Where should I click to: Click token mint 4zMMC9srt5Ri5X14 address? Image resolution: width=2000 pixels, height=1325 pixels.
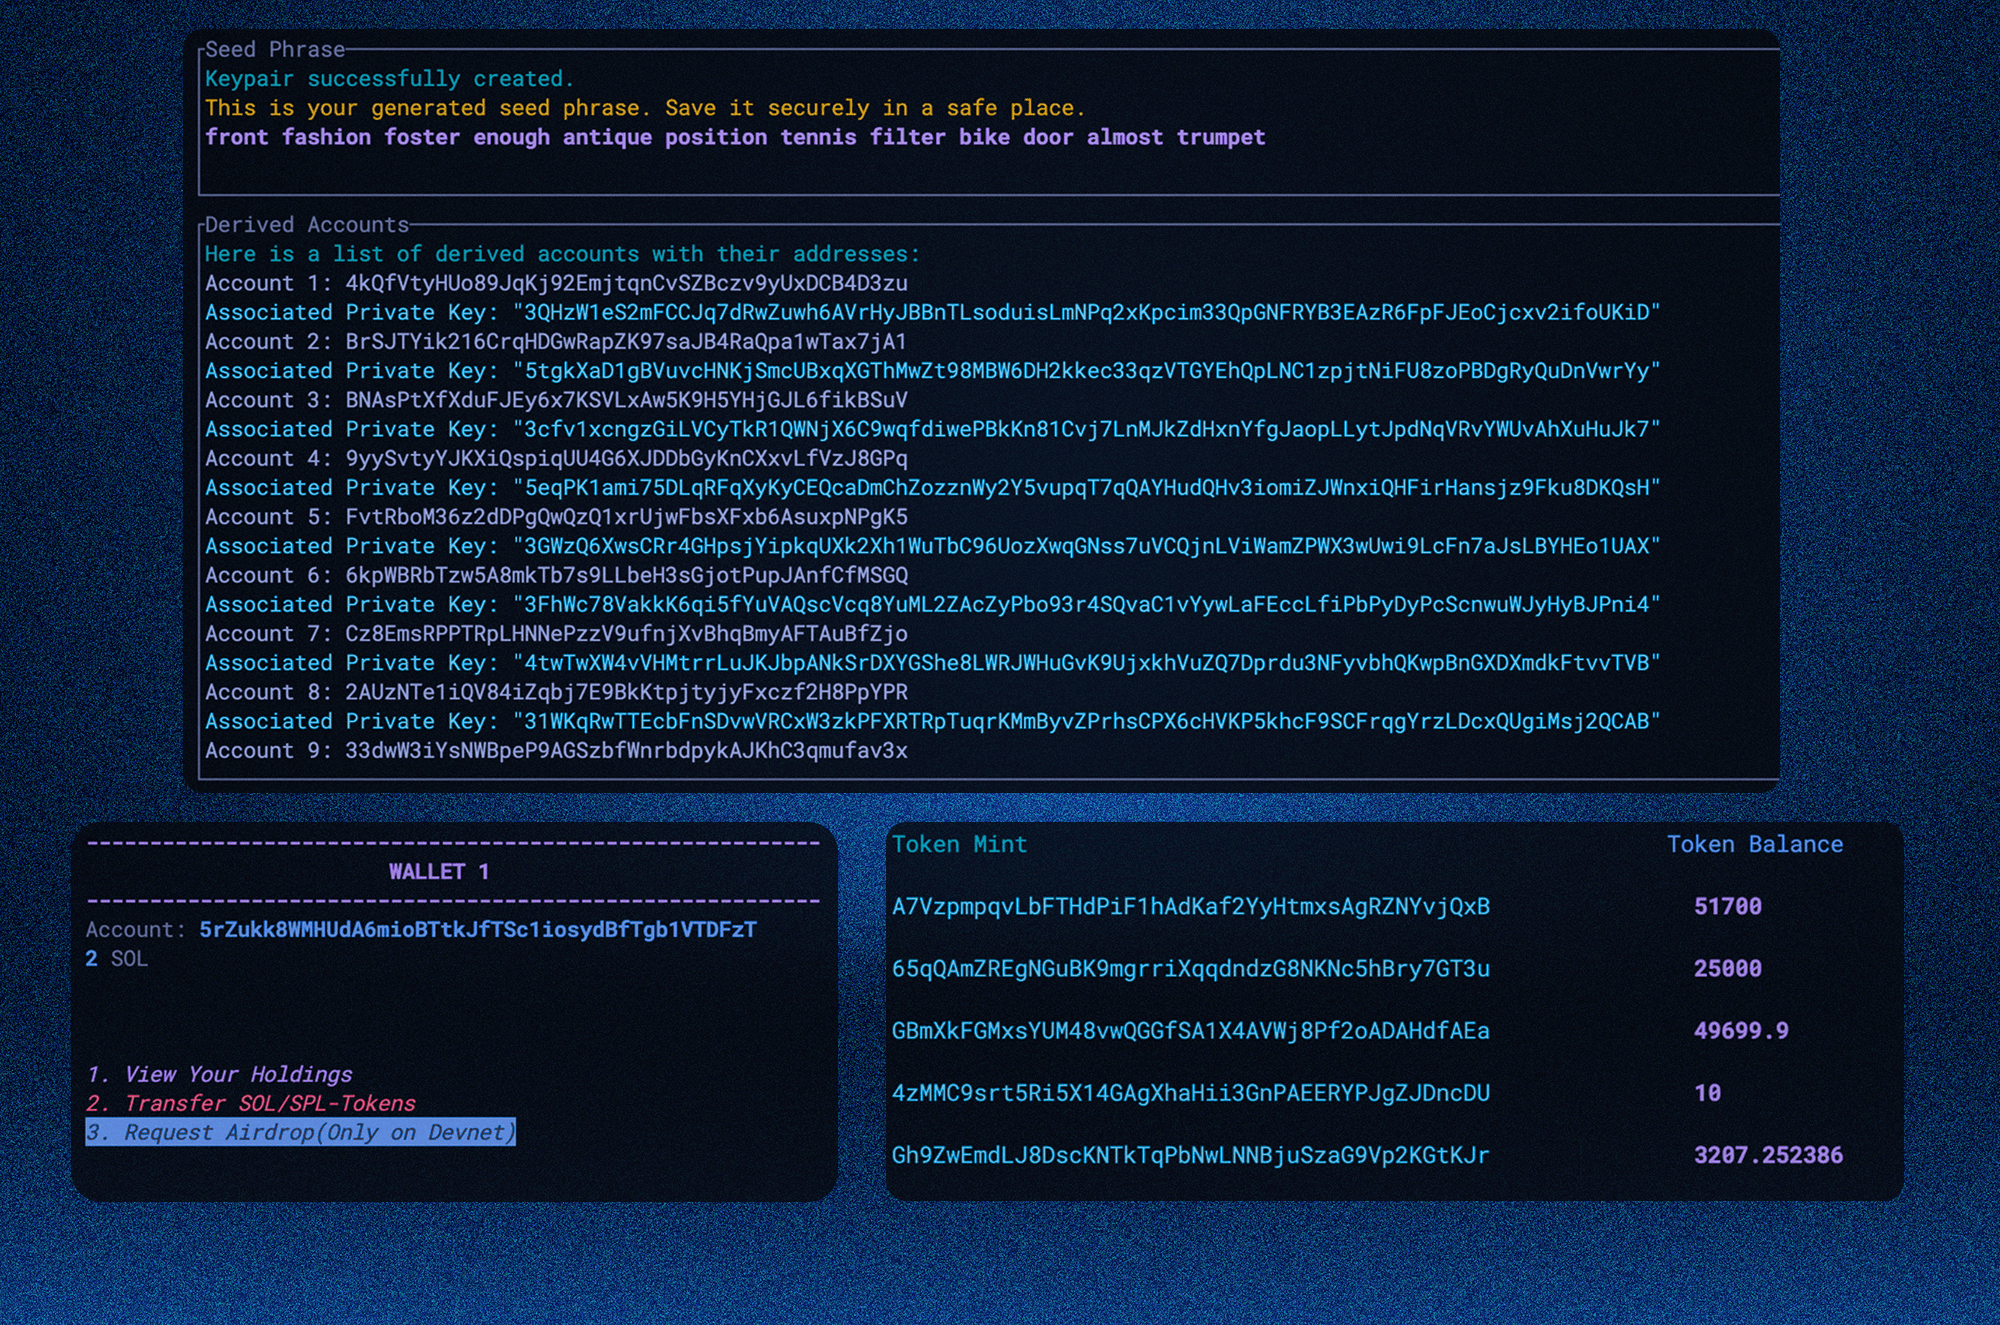click(1190, 1093)
